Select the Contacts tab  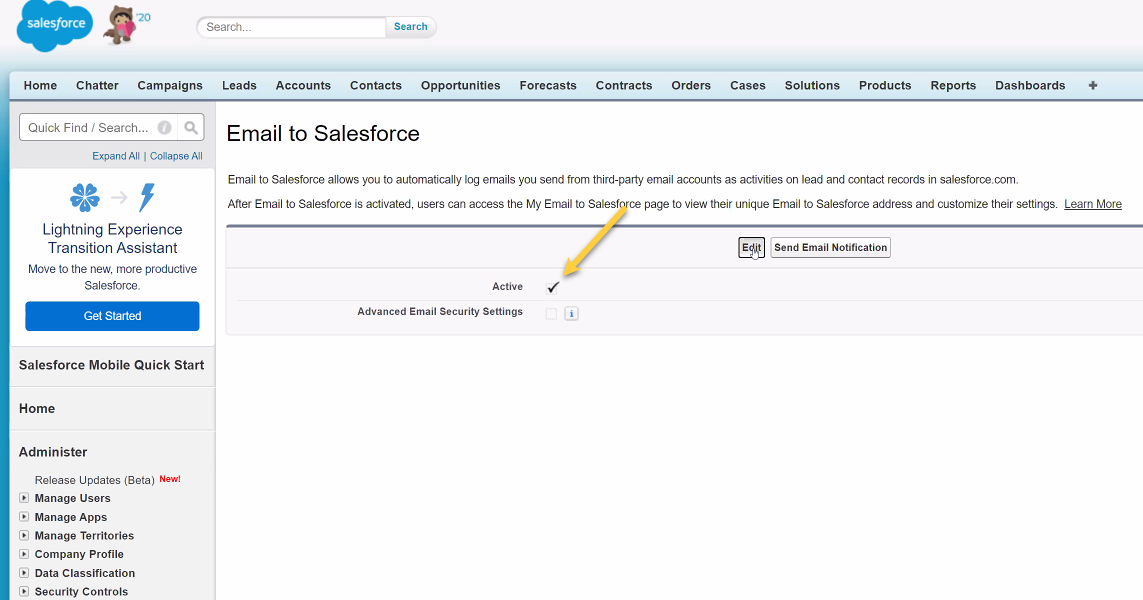[x=375, y=85]
